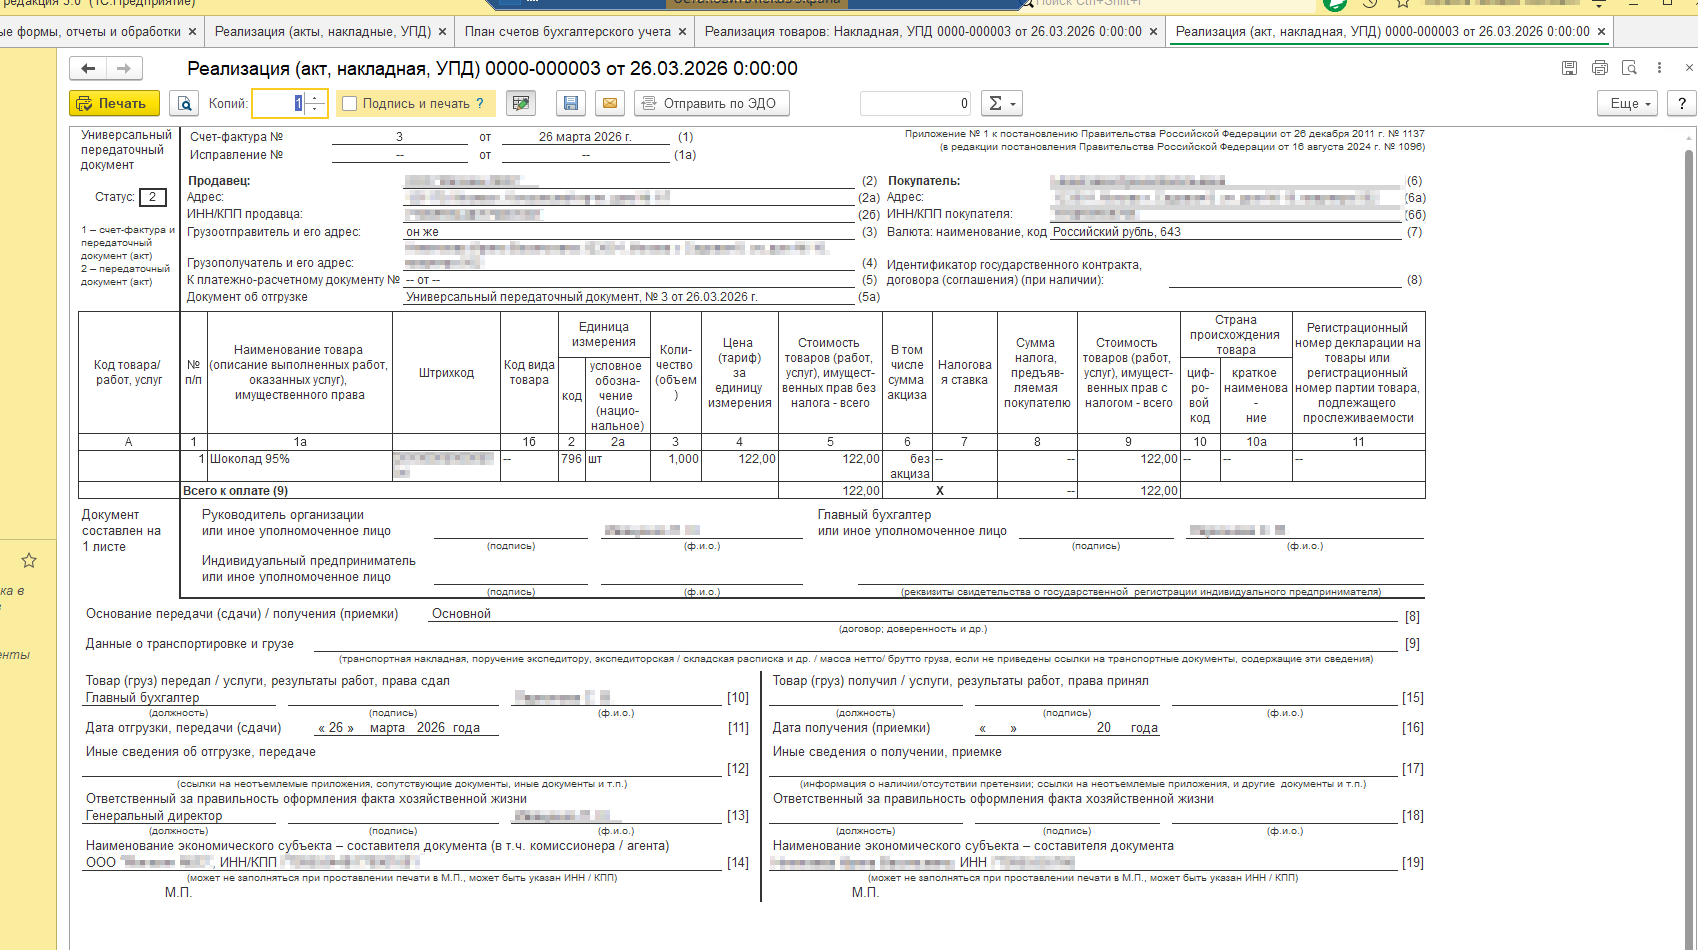Open print preview with magnifier icon
1698x950 pixels.
pos(184,103)
